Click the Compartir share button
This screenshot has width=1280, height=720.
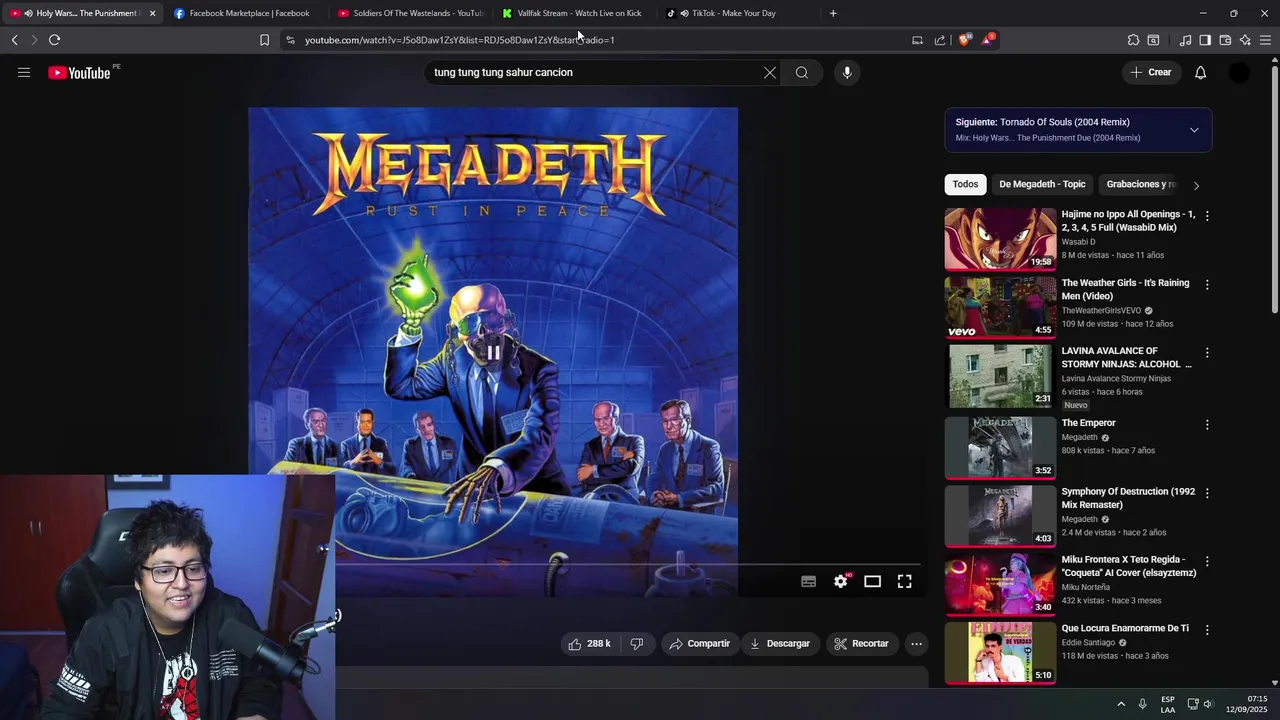[700, 643]
